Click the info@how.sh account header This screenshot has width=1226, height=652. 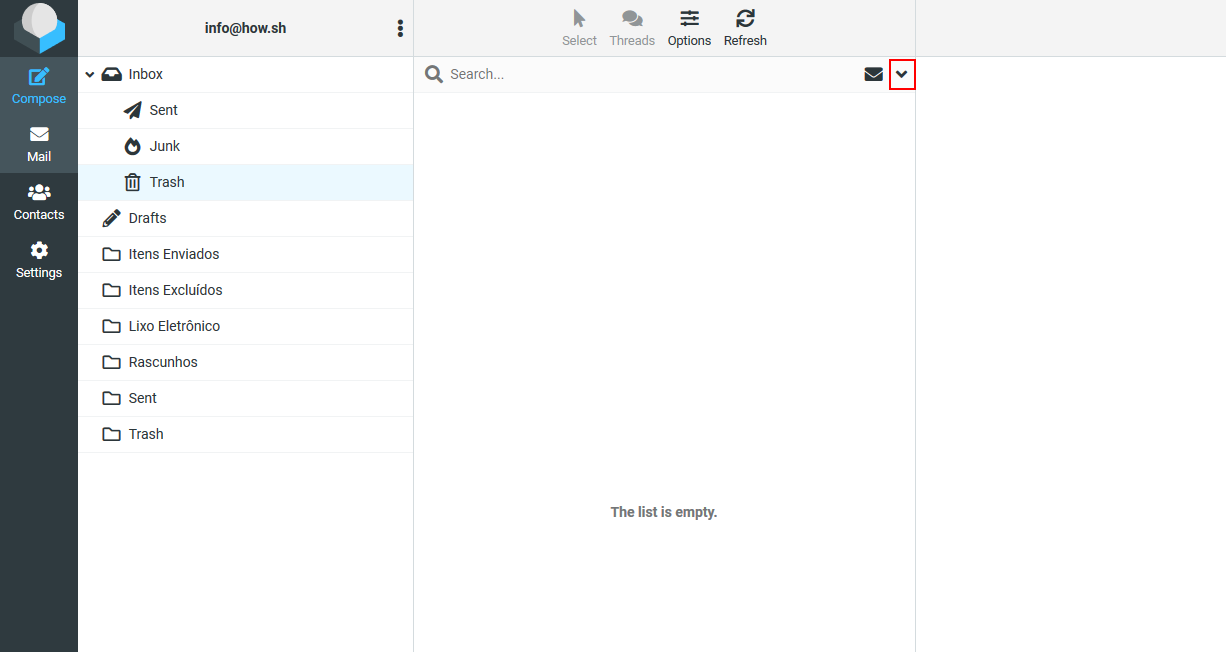[245, 28]
